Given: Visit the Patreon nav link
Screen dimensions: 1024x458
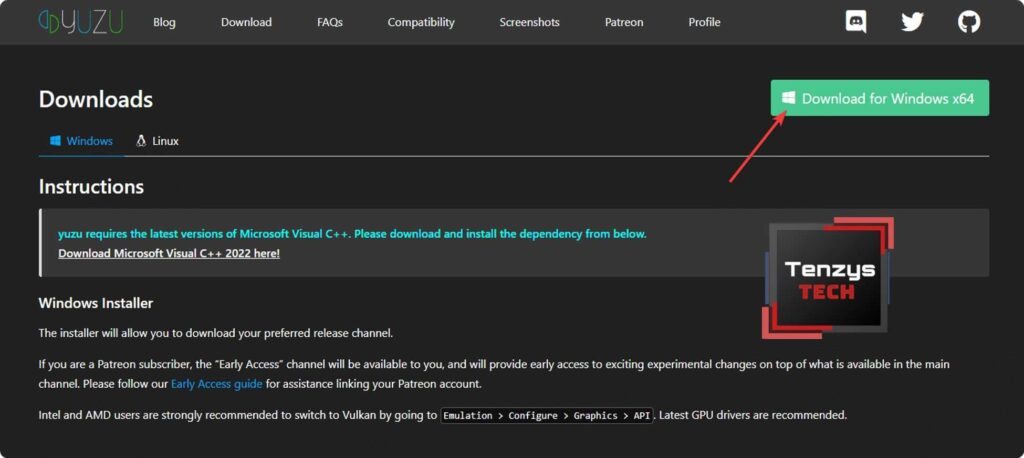Looking at the screenshot, I should click(624, 22).
